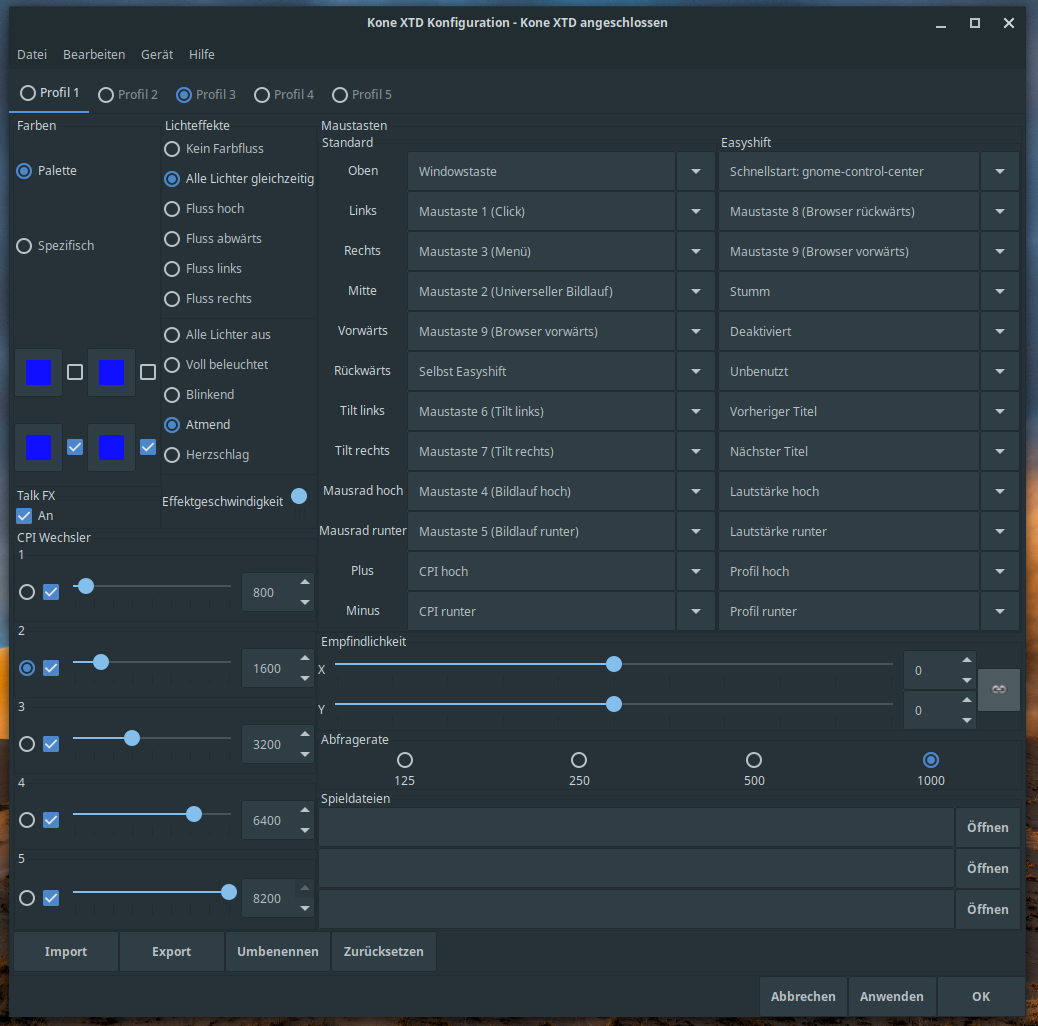Open the 'Mitte' Easyshift dropdown showing Stumm

point(999,292)
